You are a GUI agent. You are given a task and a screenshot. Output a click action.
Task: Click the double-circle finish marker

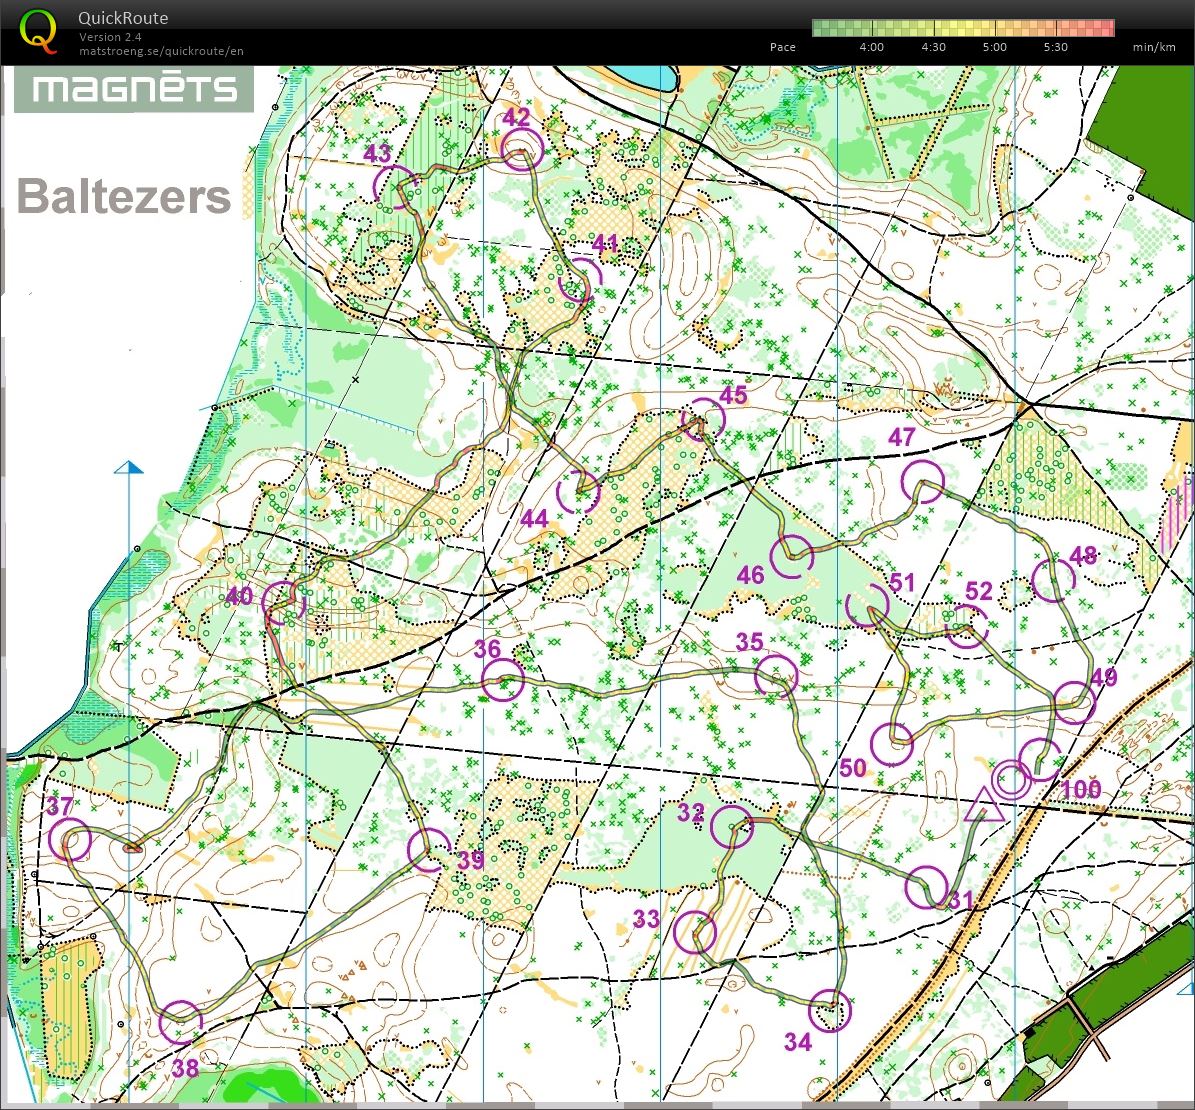coord(1010,778)
